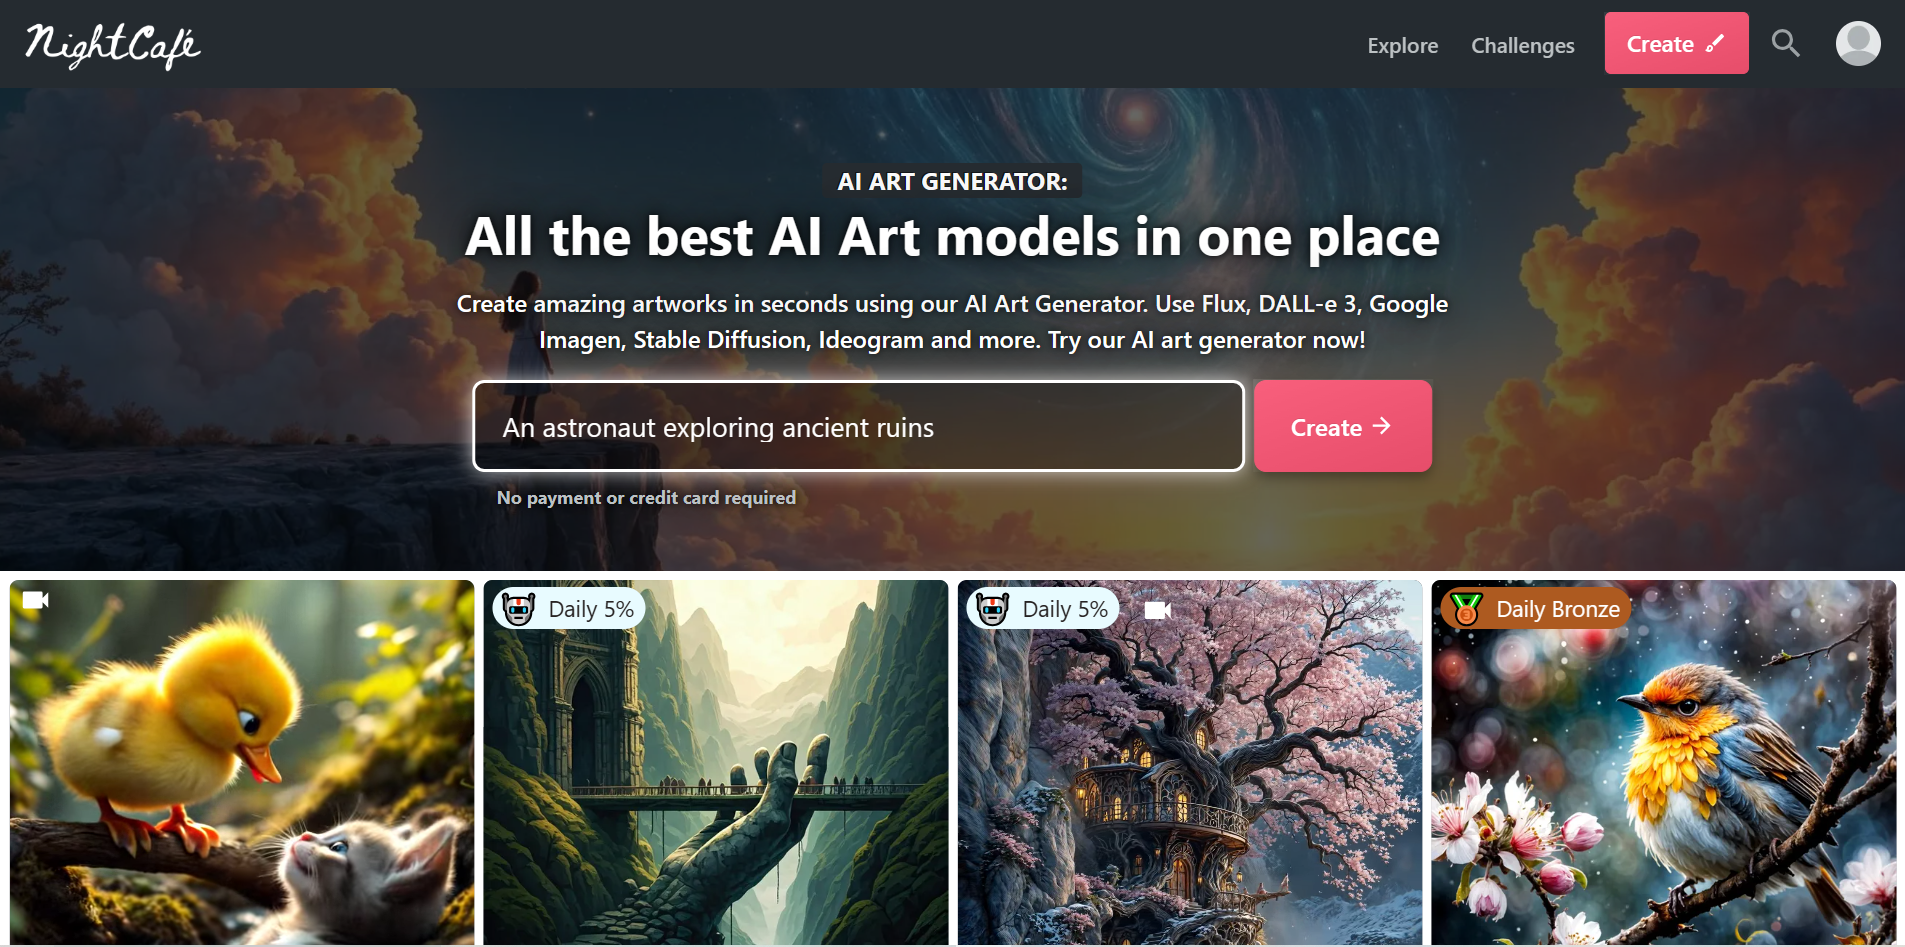The image size is (1905, 947).
Task: Click the video camera icon on duckling image
Action: click(x=36, y=600)
